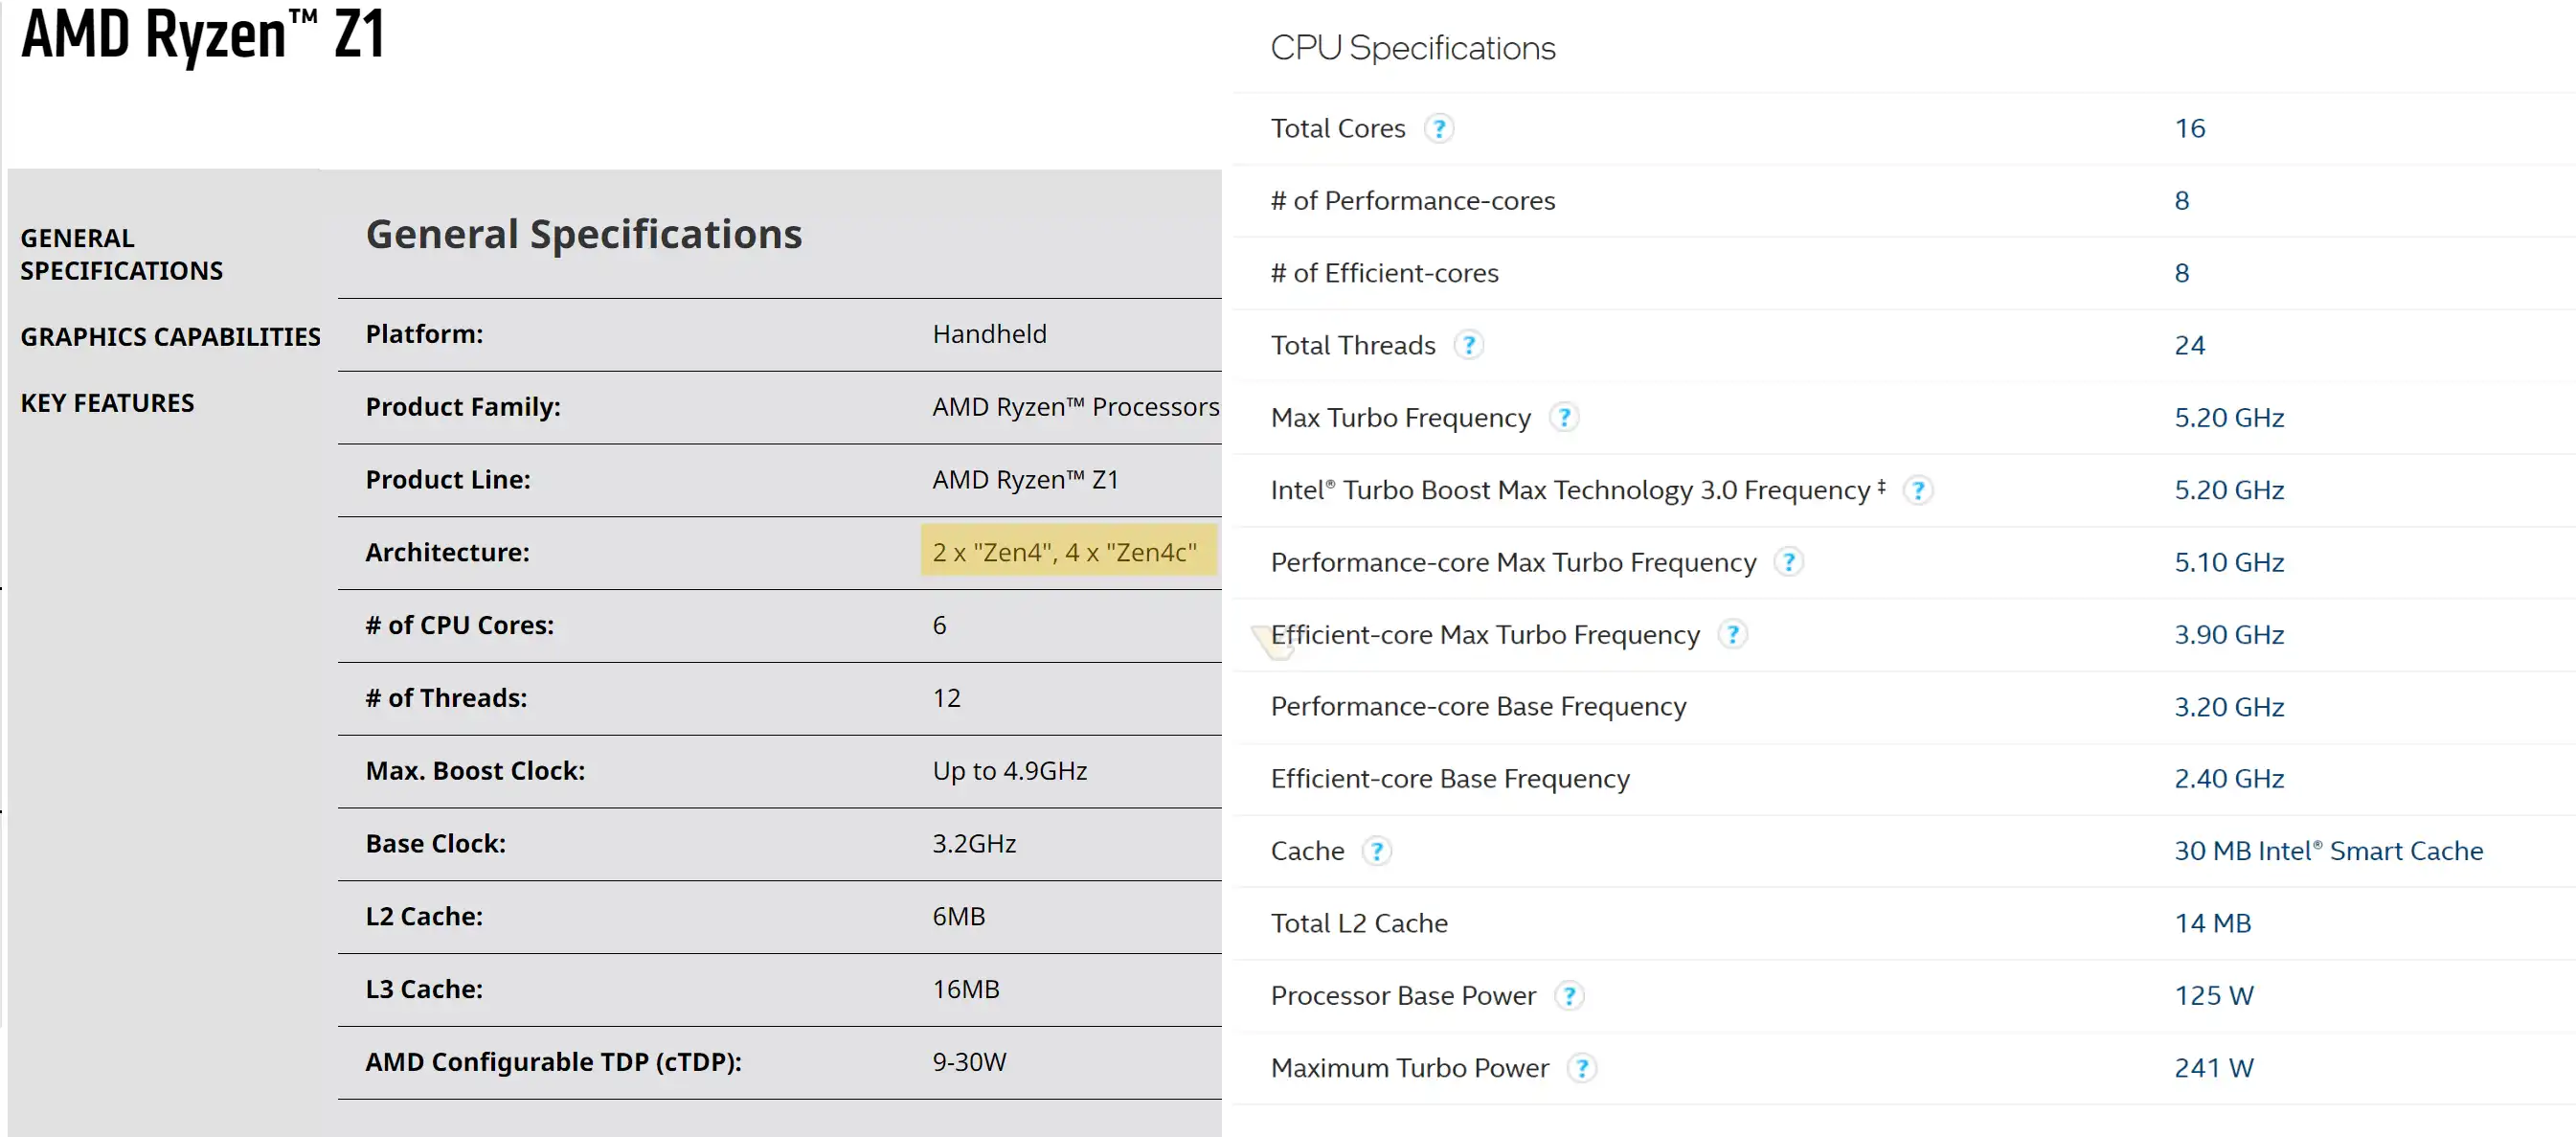Viewport: 2576px width, 1137px height.
Task: Select the 241 W turbo power value
Action: [x=2213, y=1068]
